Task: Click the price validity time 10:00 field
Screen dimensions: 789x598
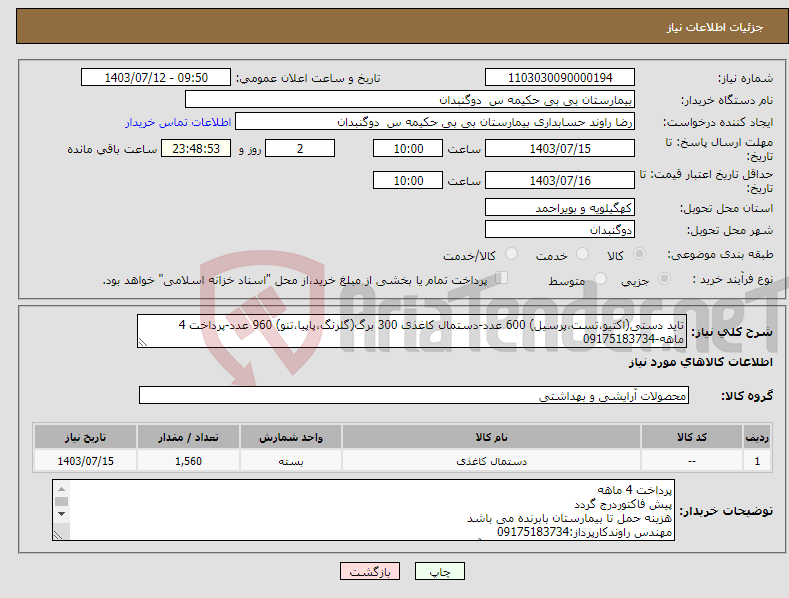Action: point(408,180)
